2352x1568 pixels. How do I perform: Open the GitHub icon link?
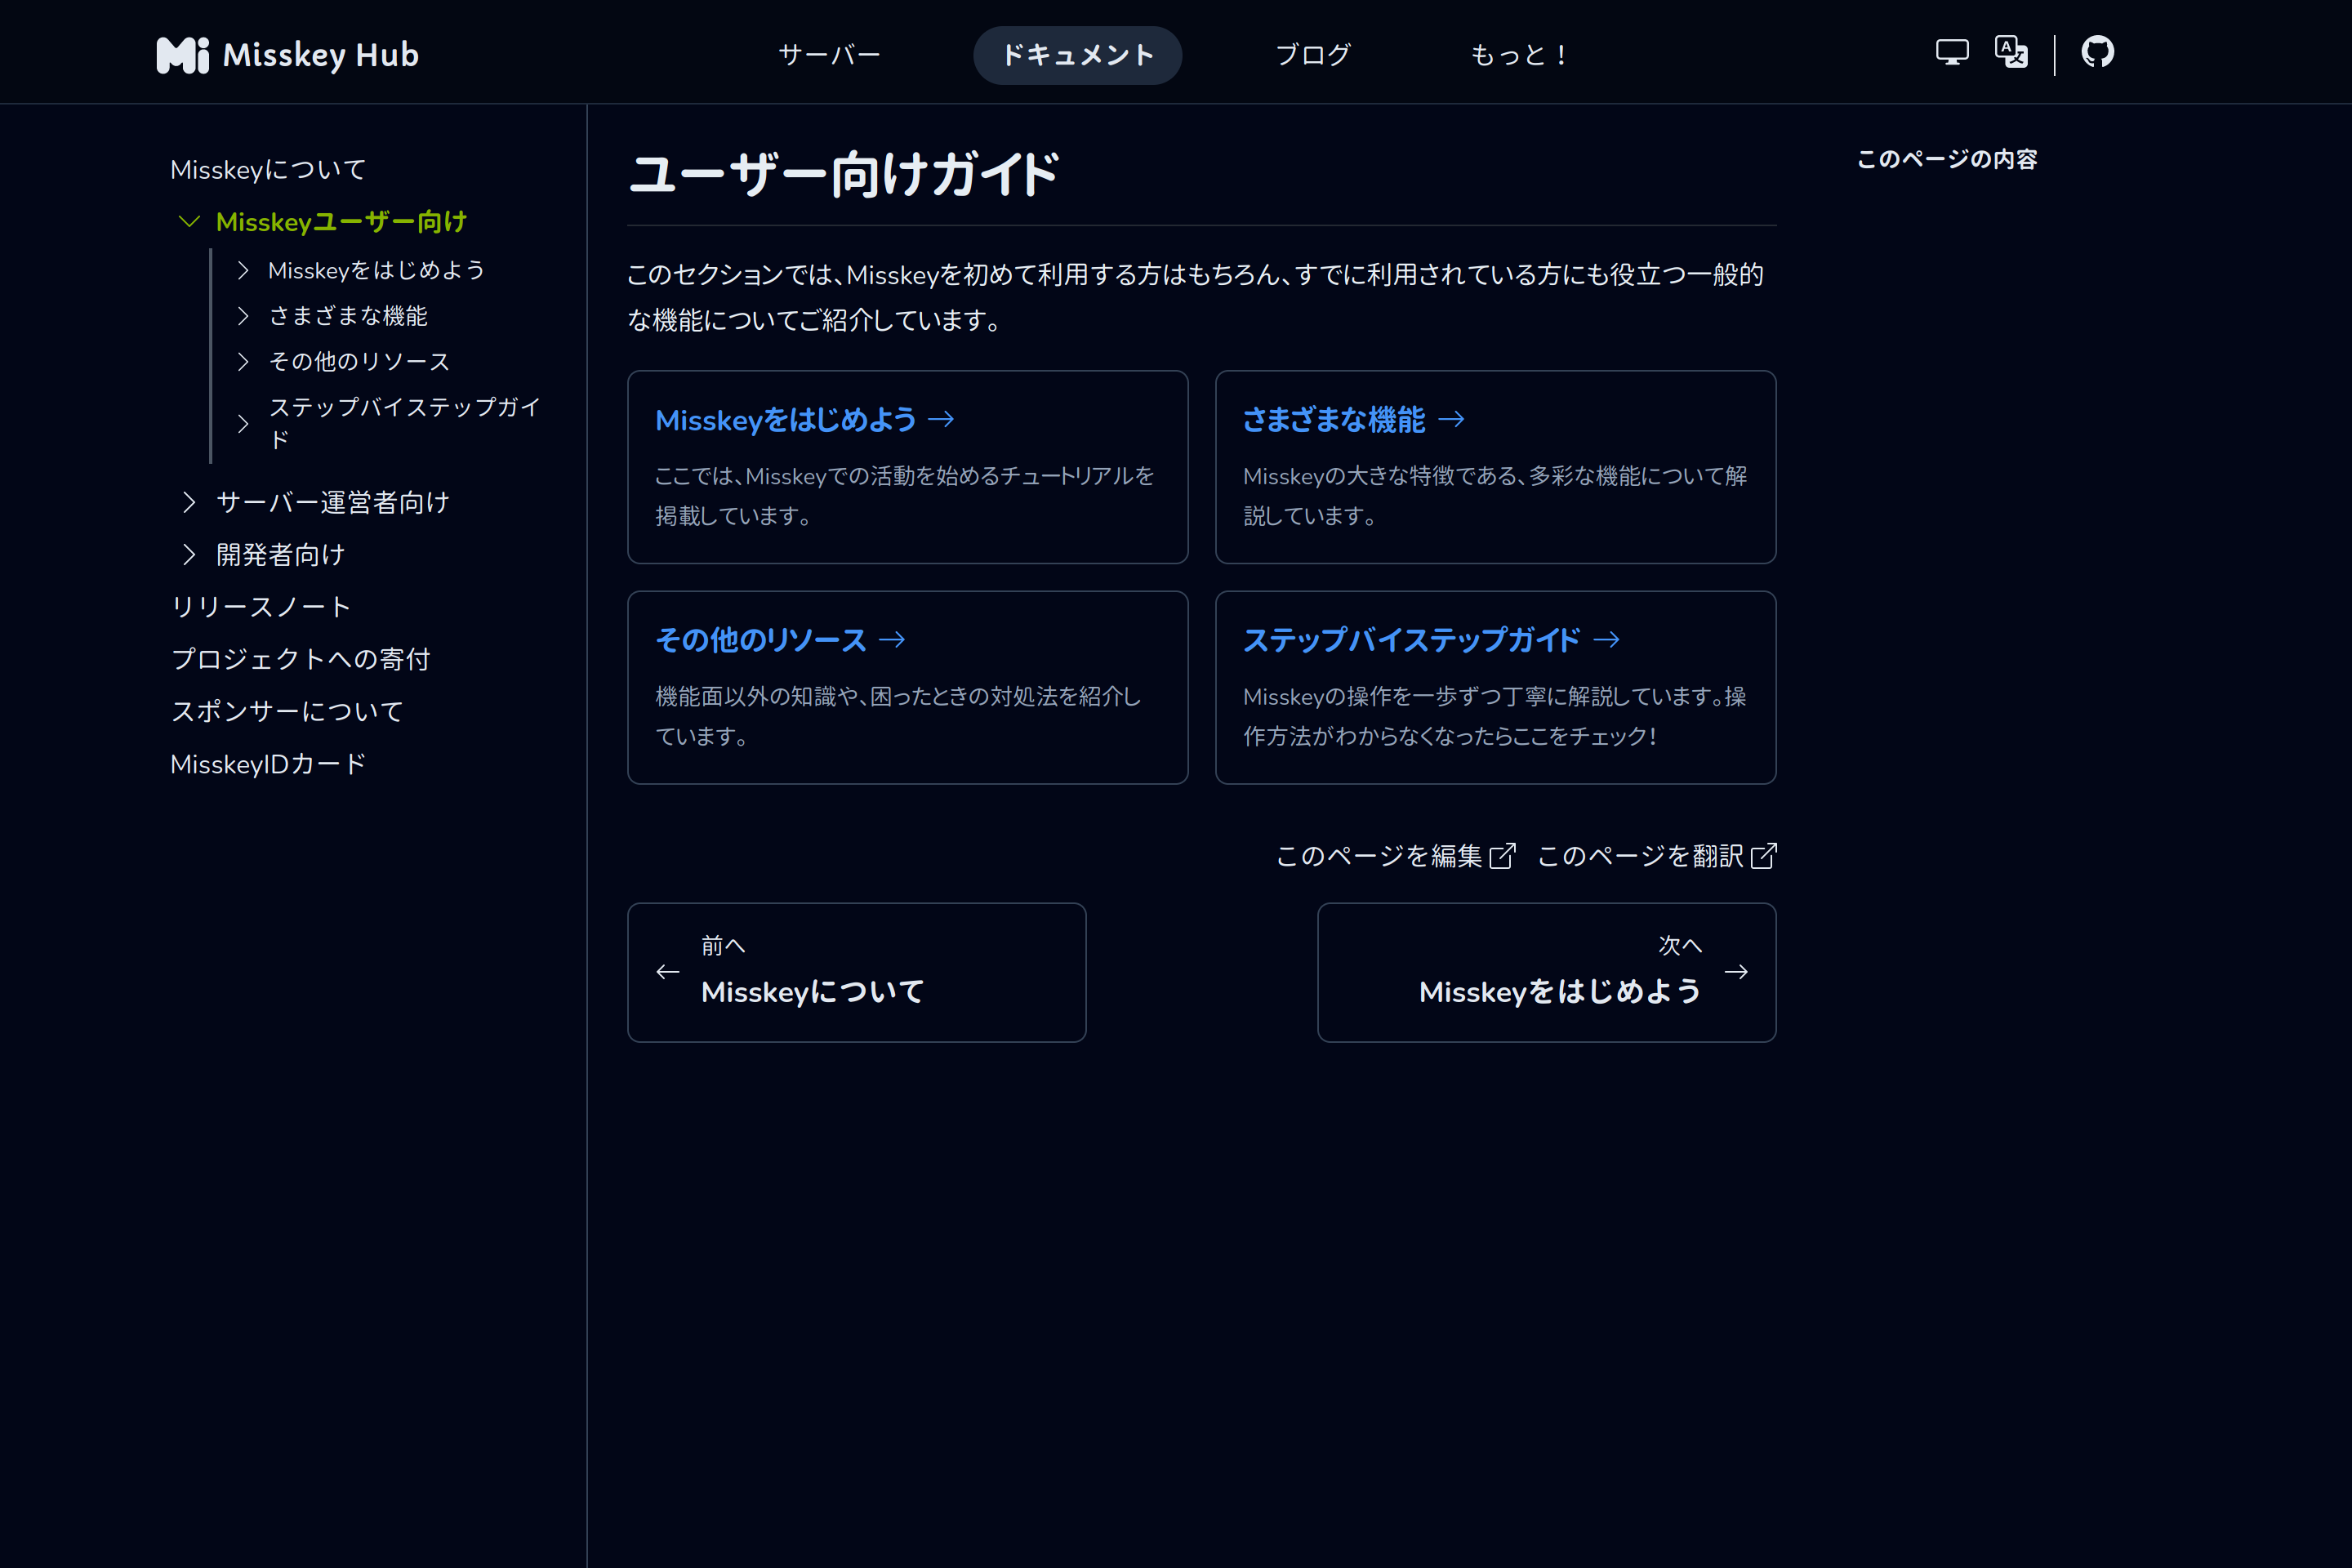point(2097,52)
